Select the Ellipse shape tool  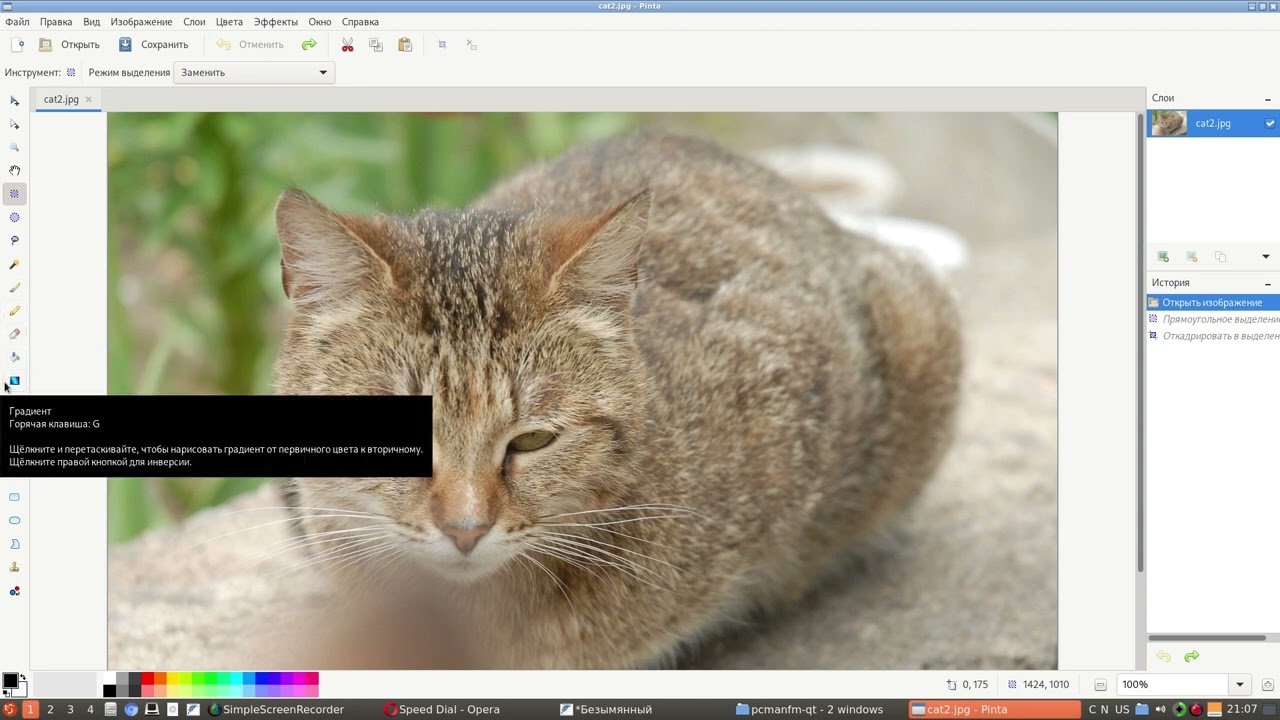(x=14, y=521)
